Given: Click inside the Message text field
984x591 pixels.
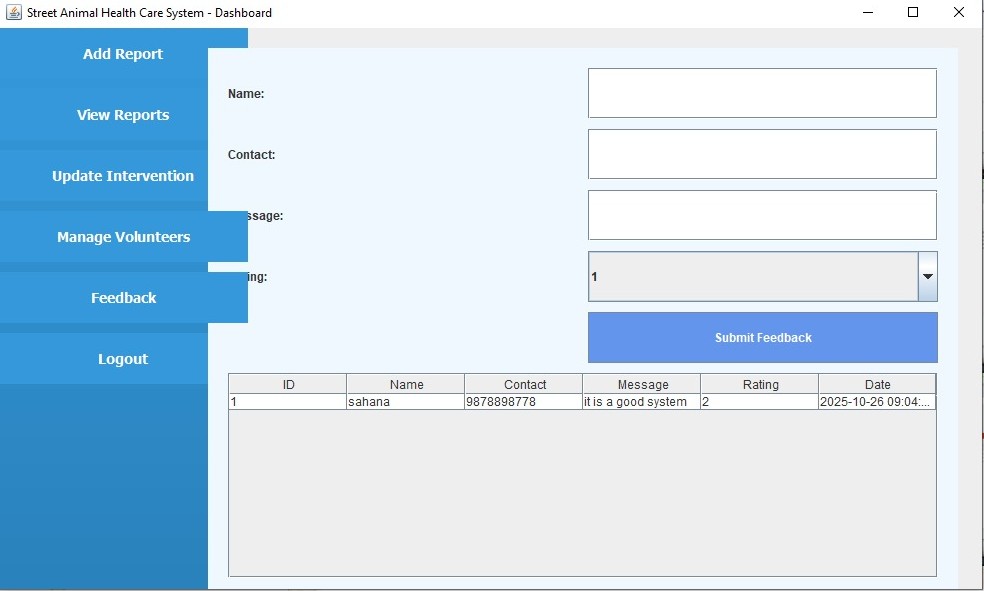Looking at the screenshot, I should pyautogui.click(x=762, y=214).
